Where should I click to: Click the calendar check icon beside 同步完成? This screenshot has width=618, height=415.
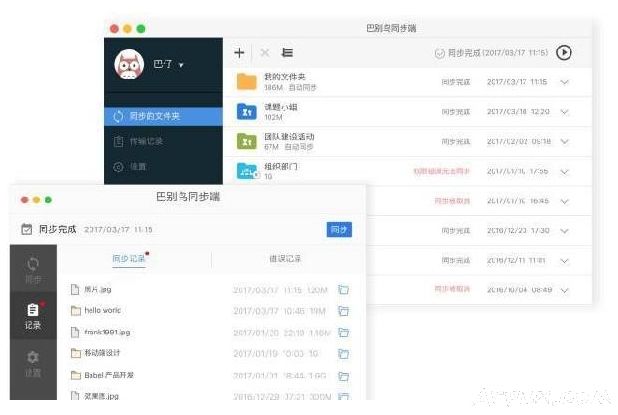[26, 229]
